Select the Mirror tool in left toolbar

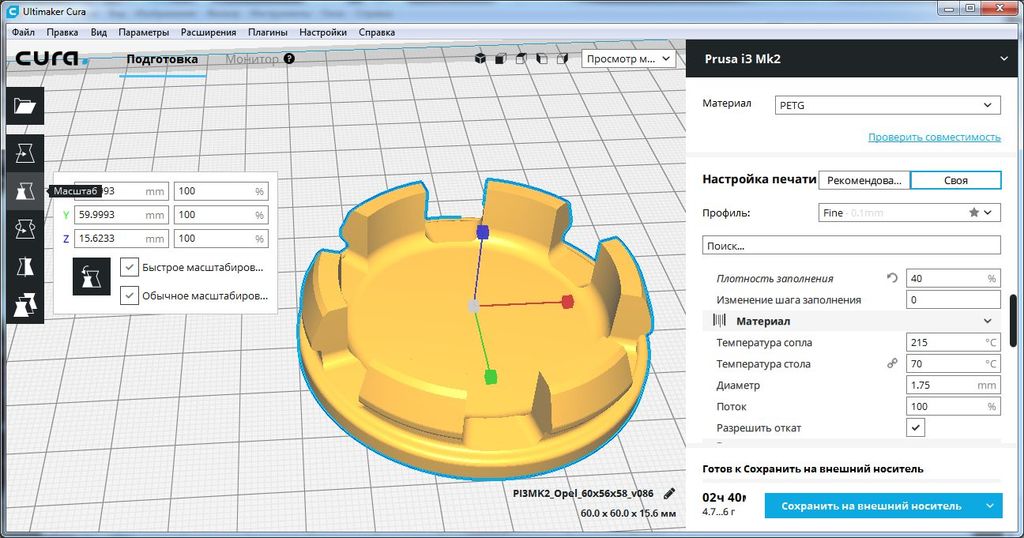click(25, 267)
